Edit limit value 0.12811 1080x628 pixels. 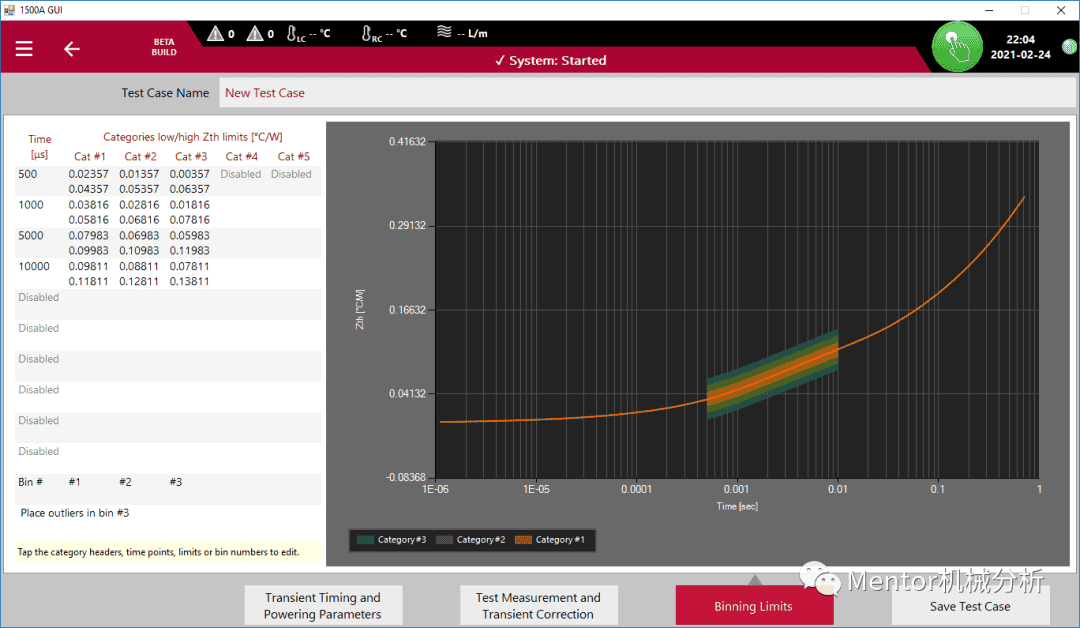[139, 281]
